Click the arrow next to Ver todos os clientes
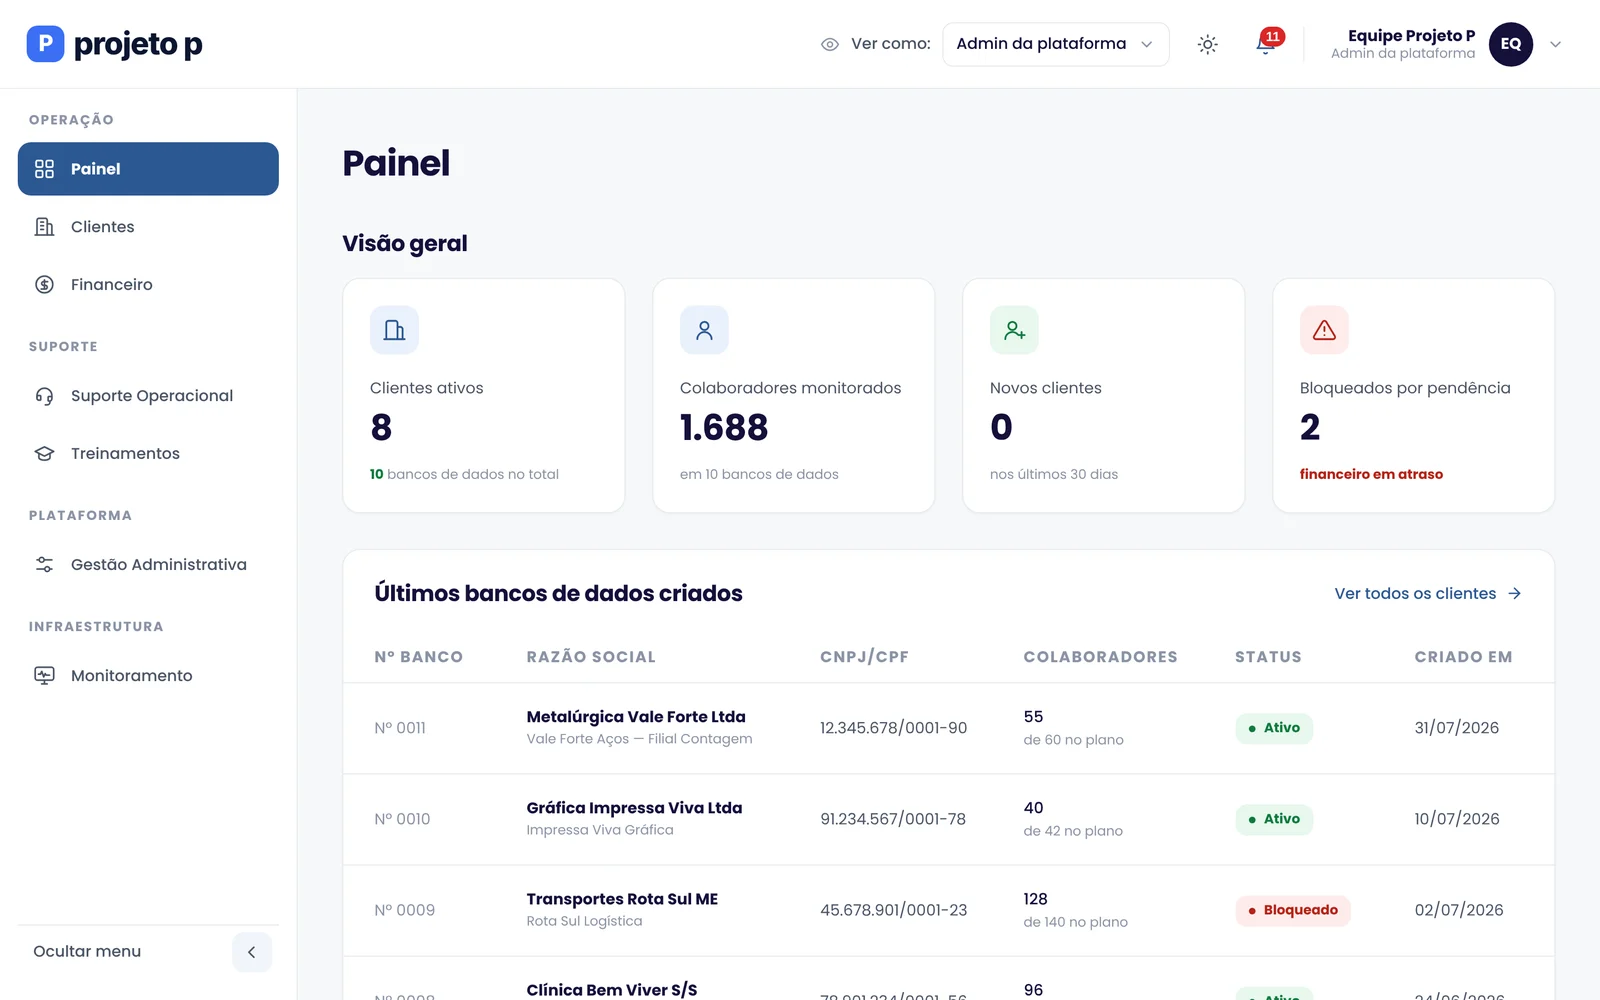This screenshot has height=1000, width=1600. pyautogui.click(x=1515, y=594)
